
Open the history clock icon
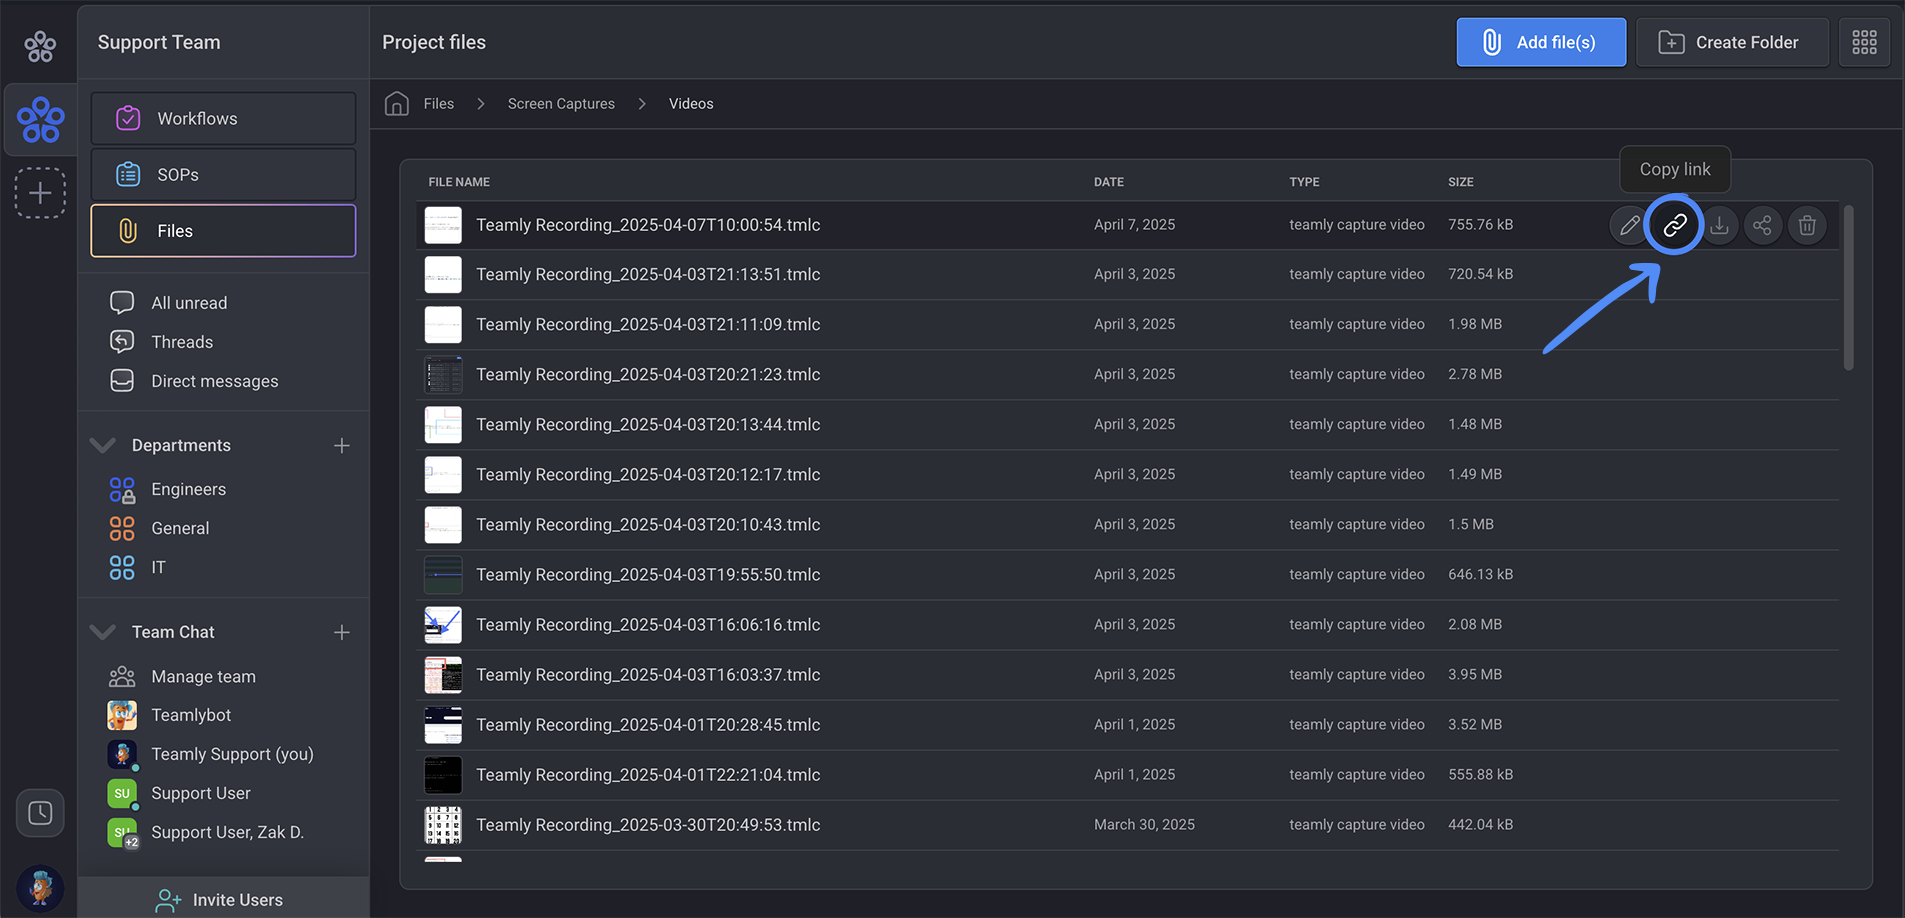tap(40, 813)
